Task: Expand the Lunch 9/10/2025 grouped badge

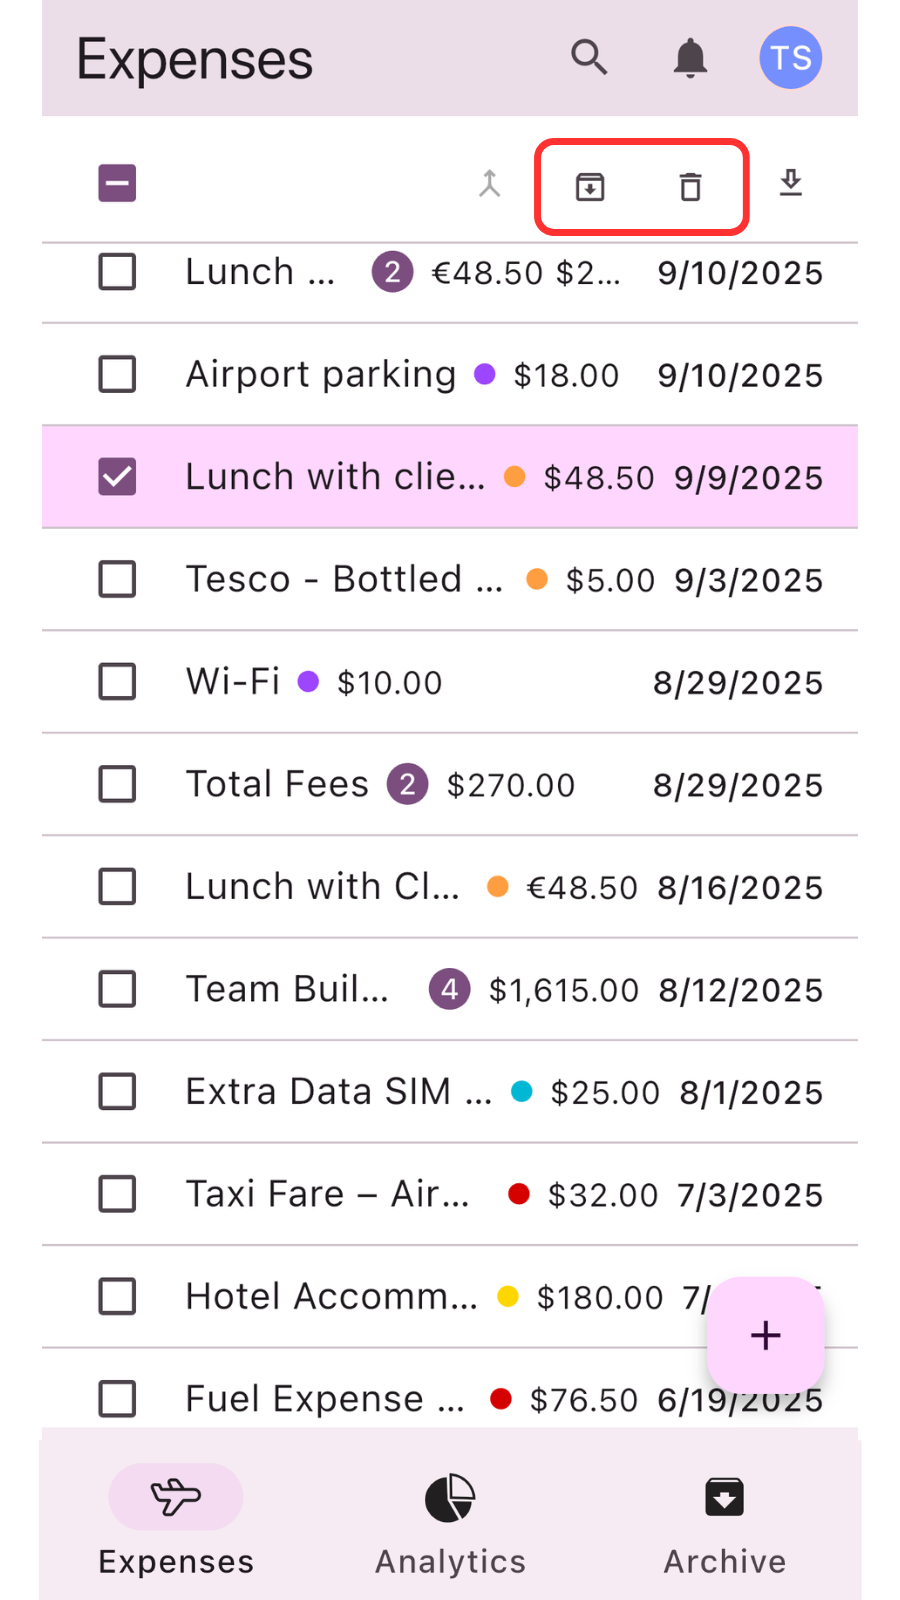Action: 392,272
